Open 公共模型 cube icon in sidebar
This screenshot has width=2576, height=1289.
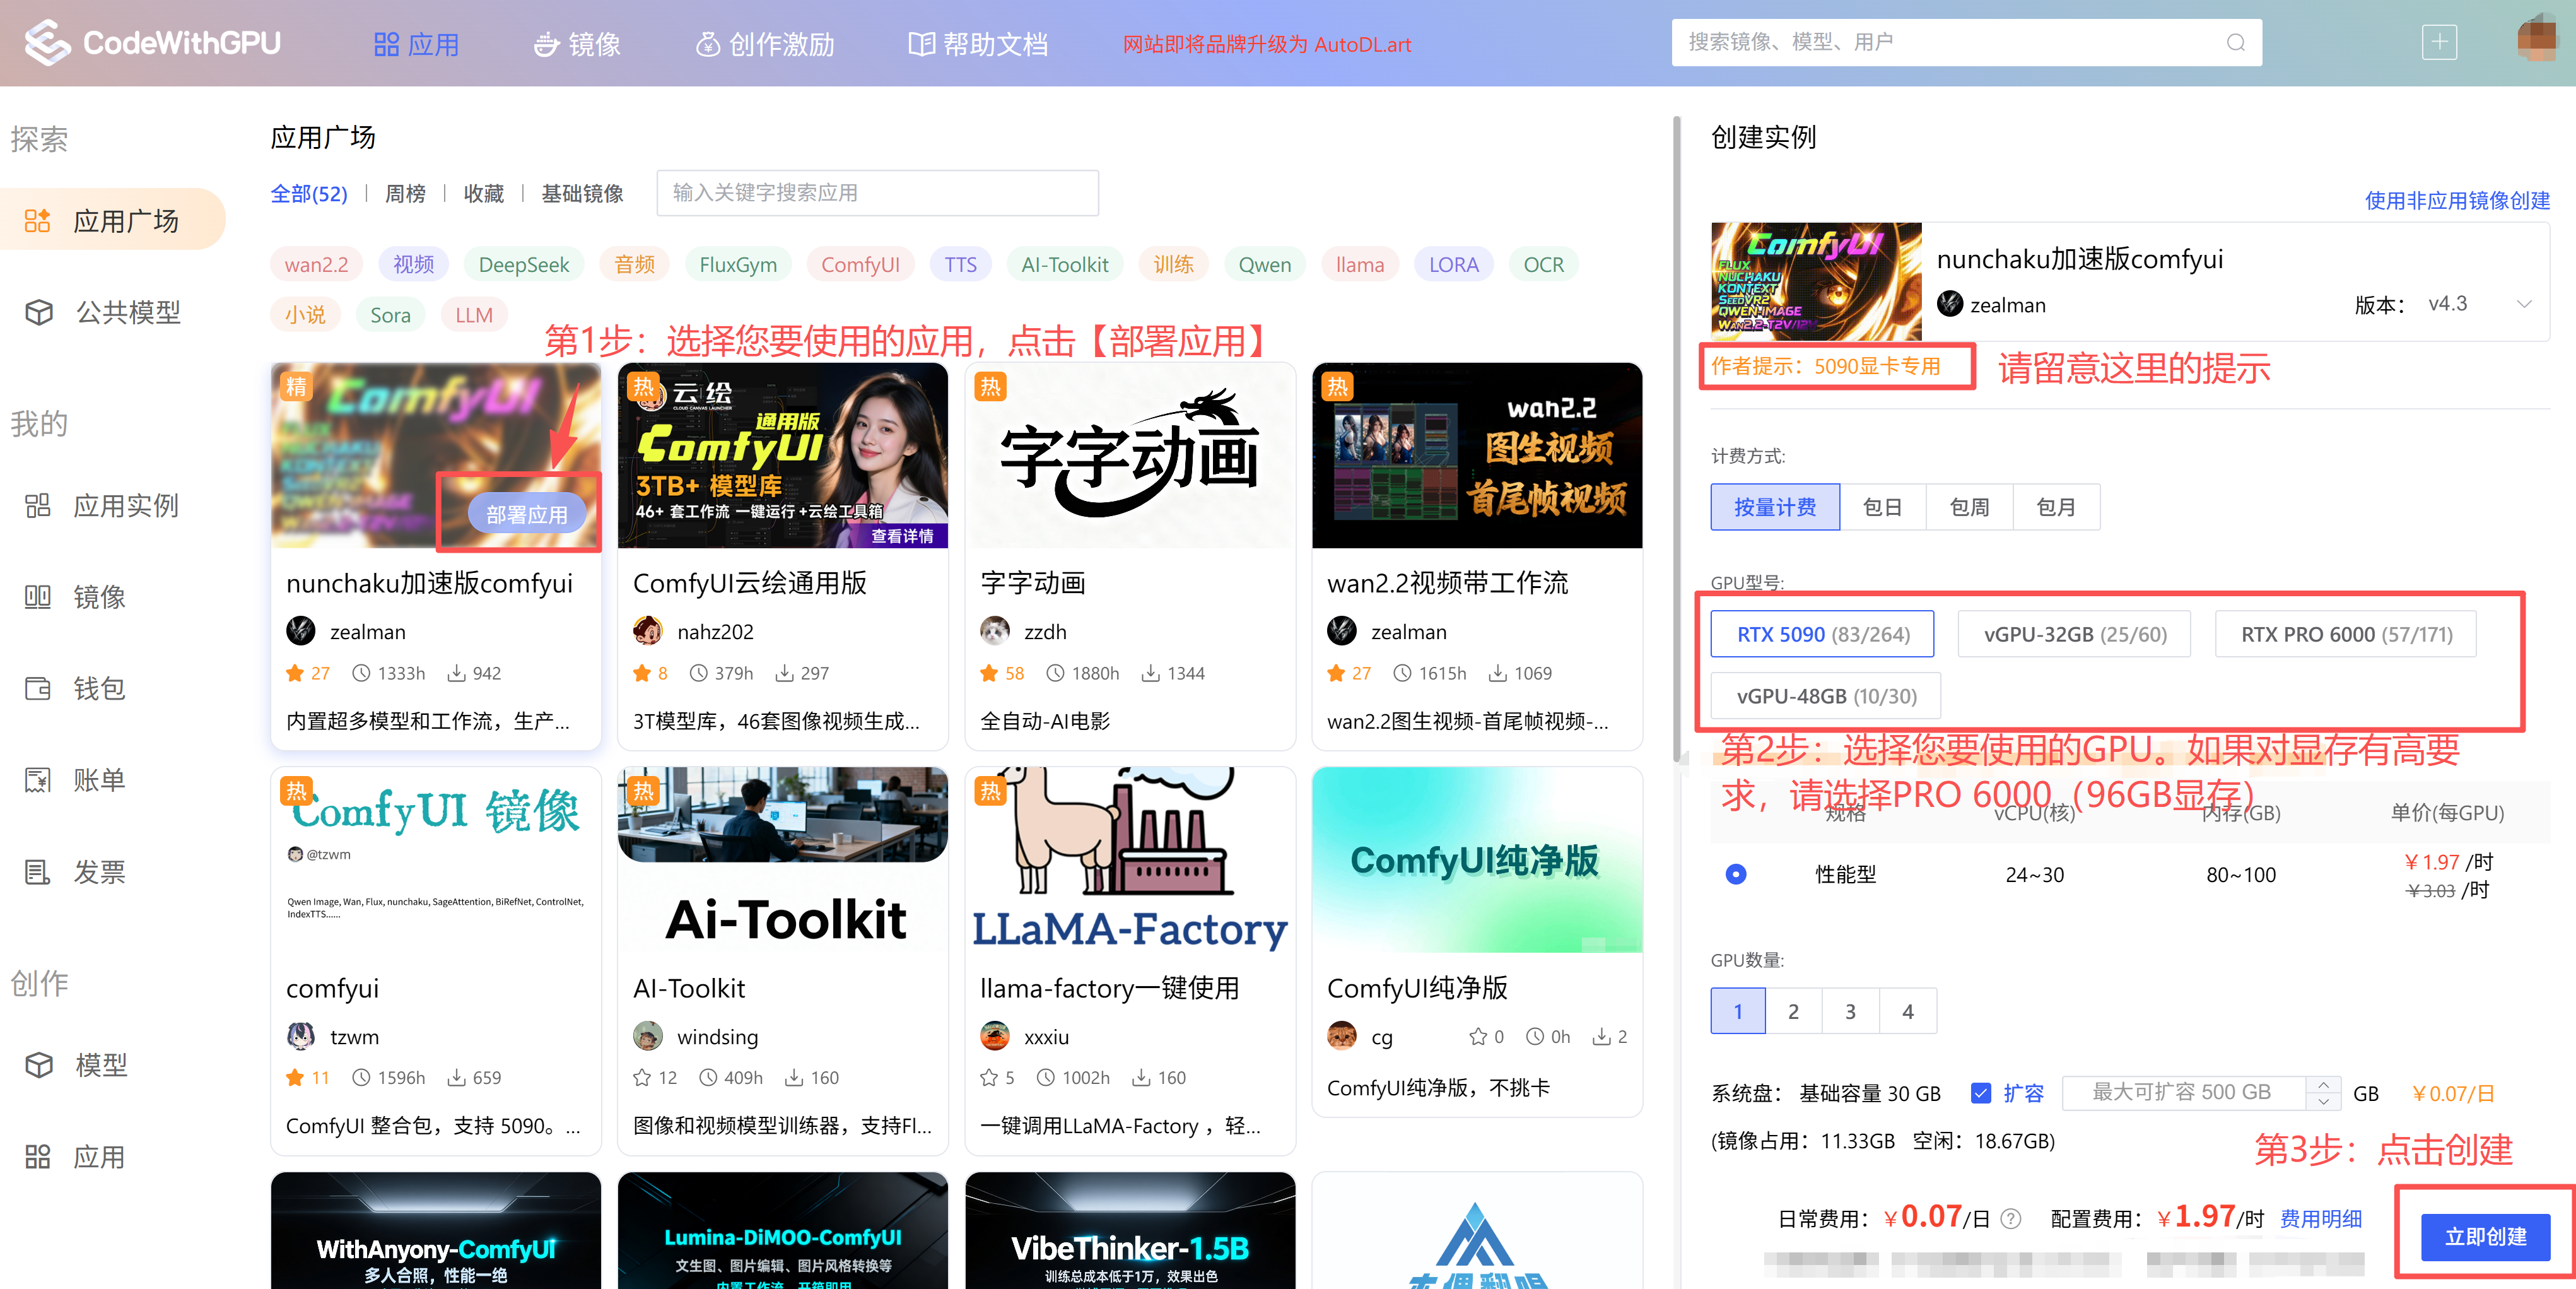coord(39,313)
